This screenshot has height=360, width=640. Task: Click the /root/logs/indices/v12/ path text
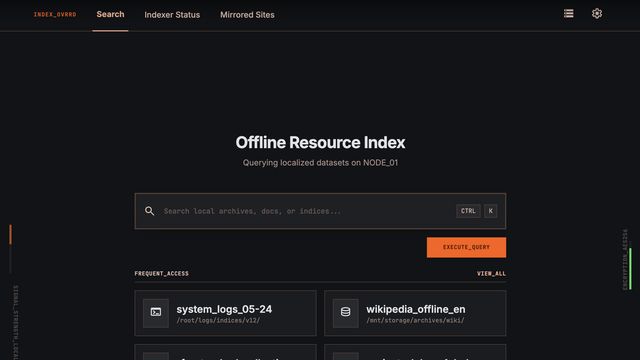(218, 320)
